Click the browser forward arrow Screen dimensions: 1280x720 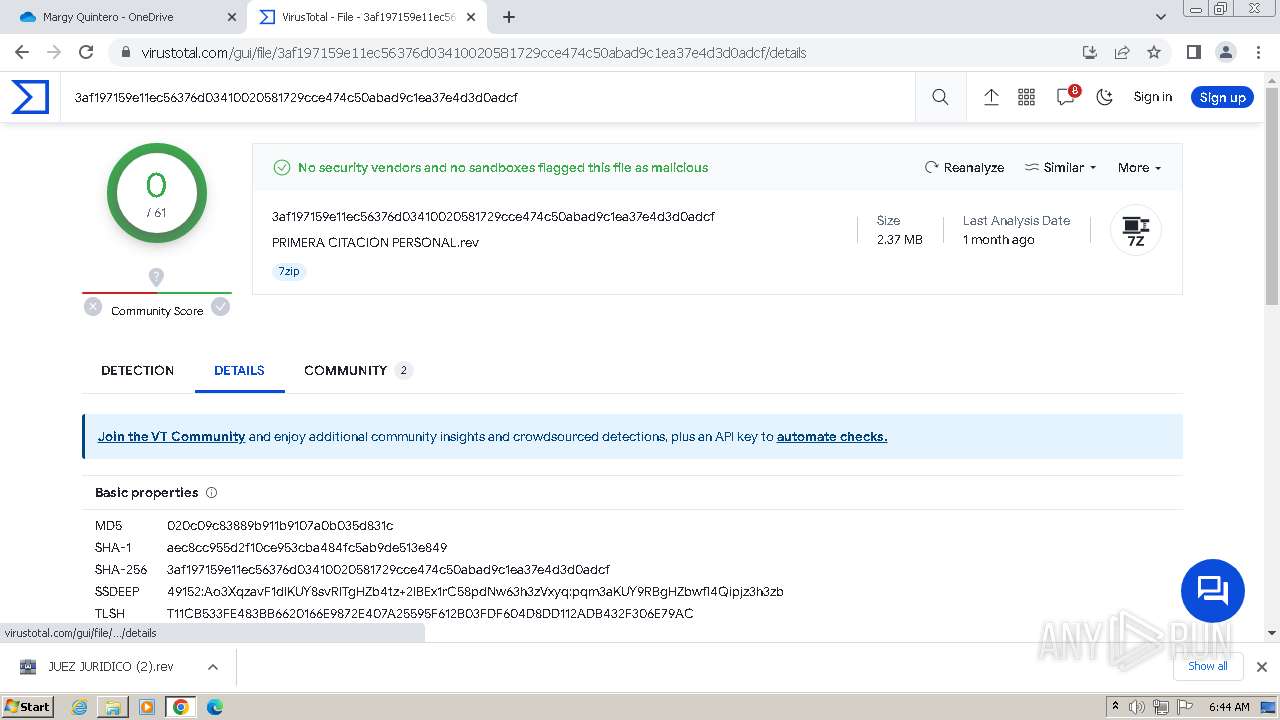[54, 52]
